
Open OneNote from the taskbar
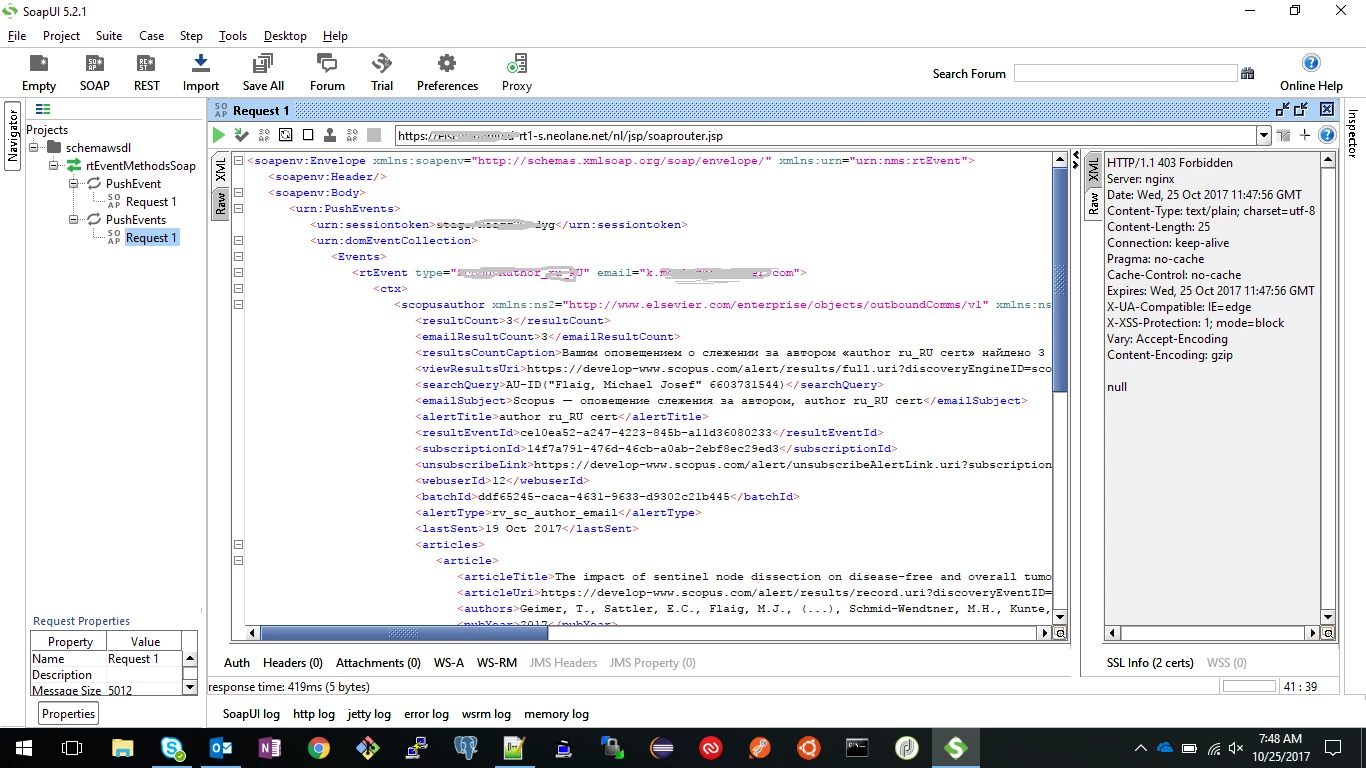pos(270,747)
